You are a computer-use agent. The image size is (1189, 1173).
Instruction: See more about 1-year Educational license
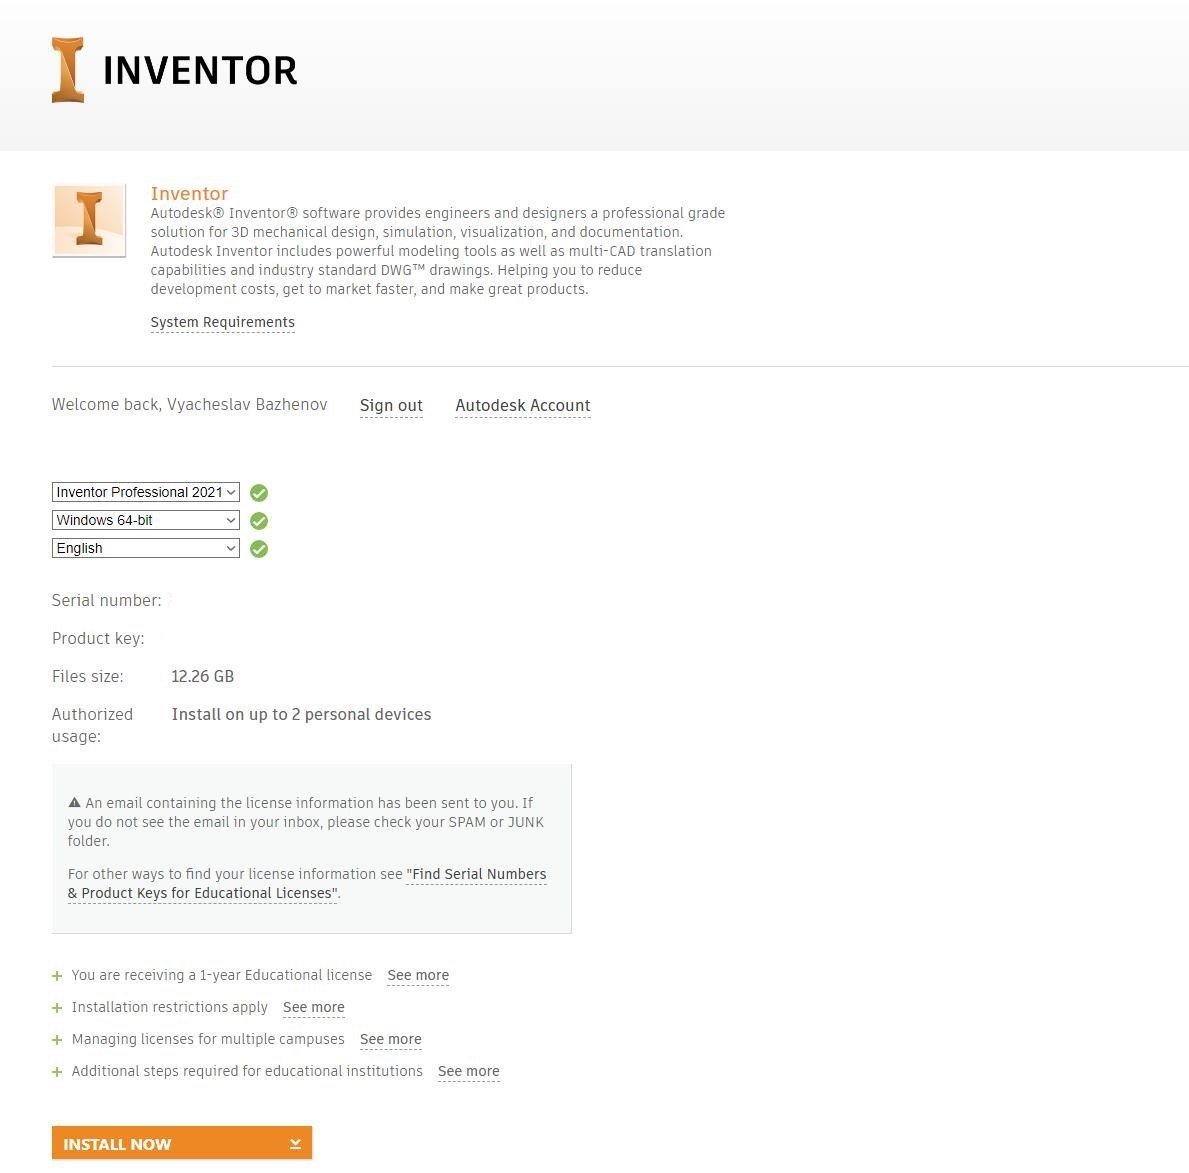tap(418, 975)
